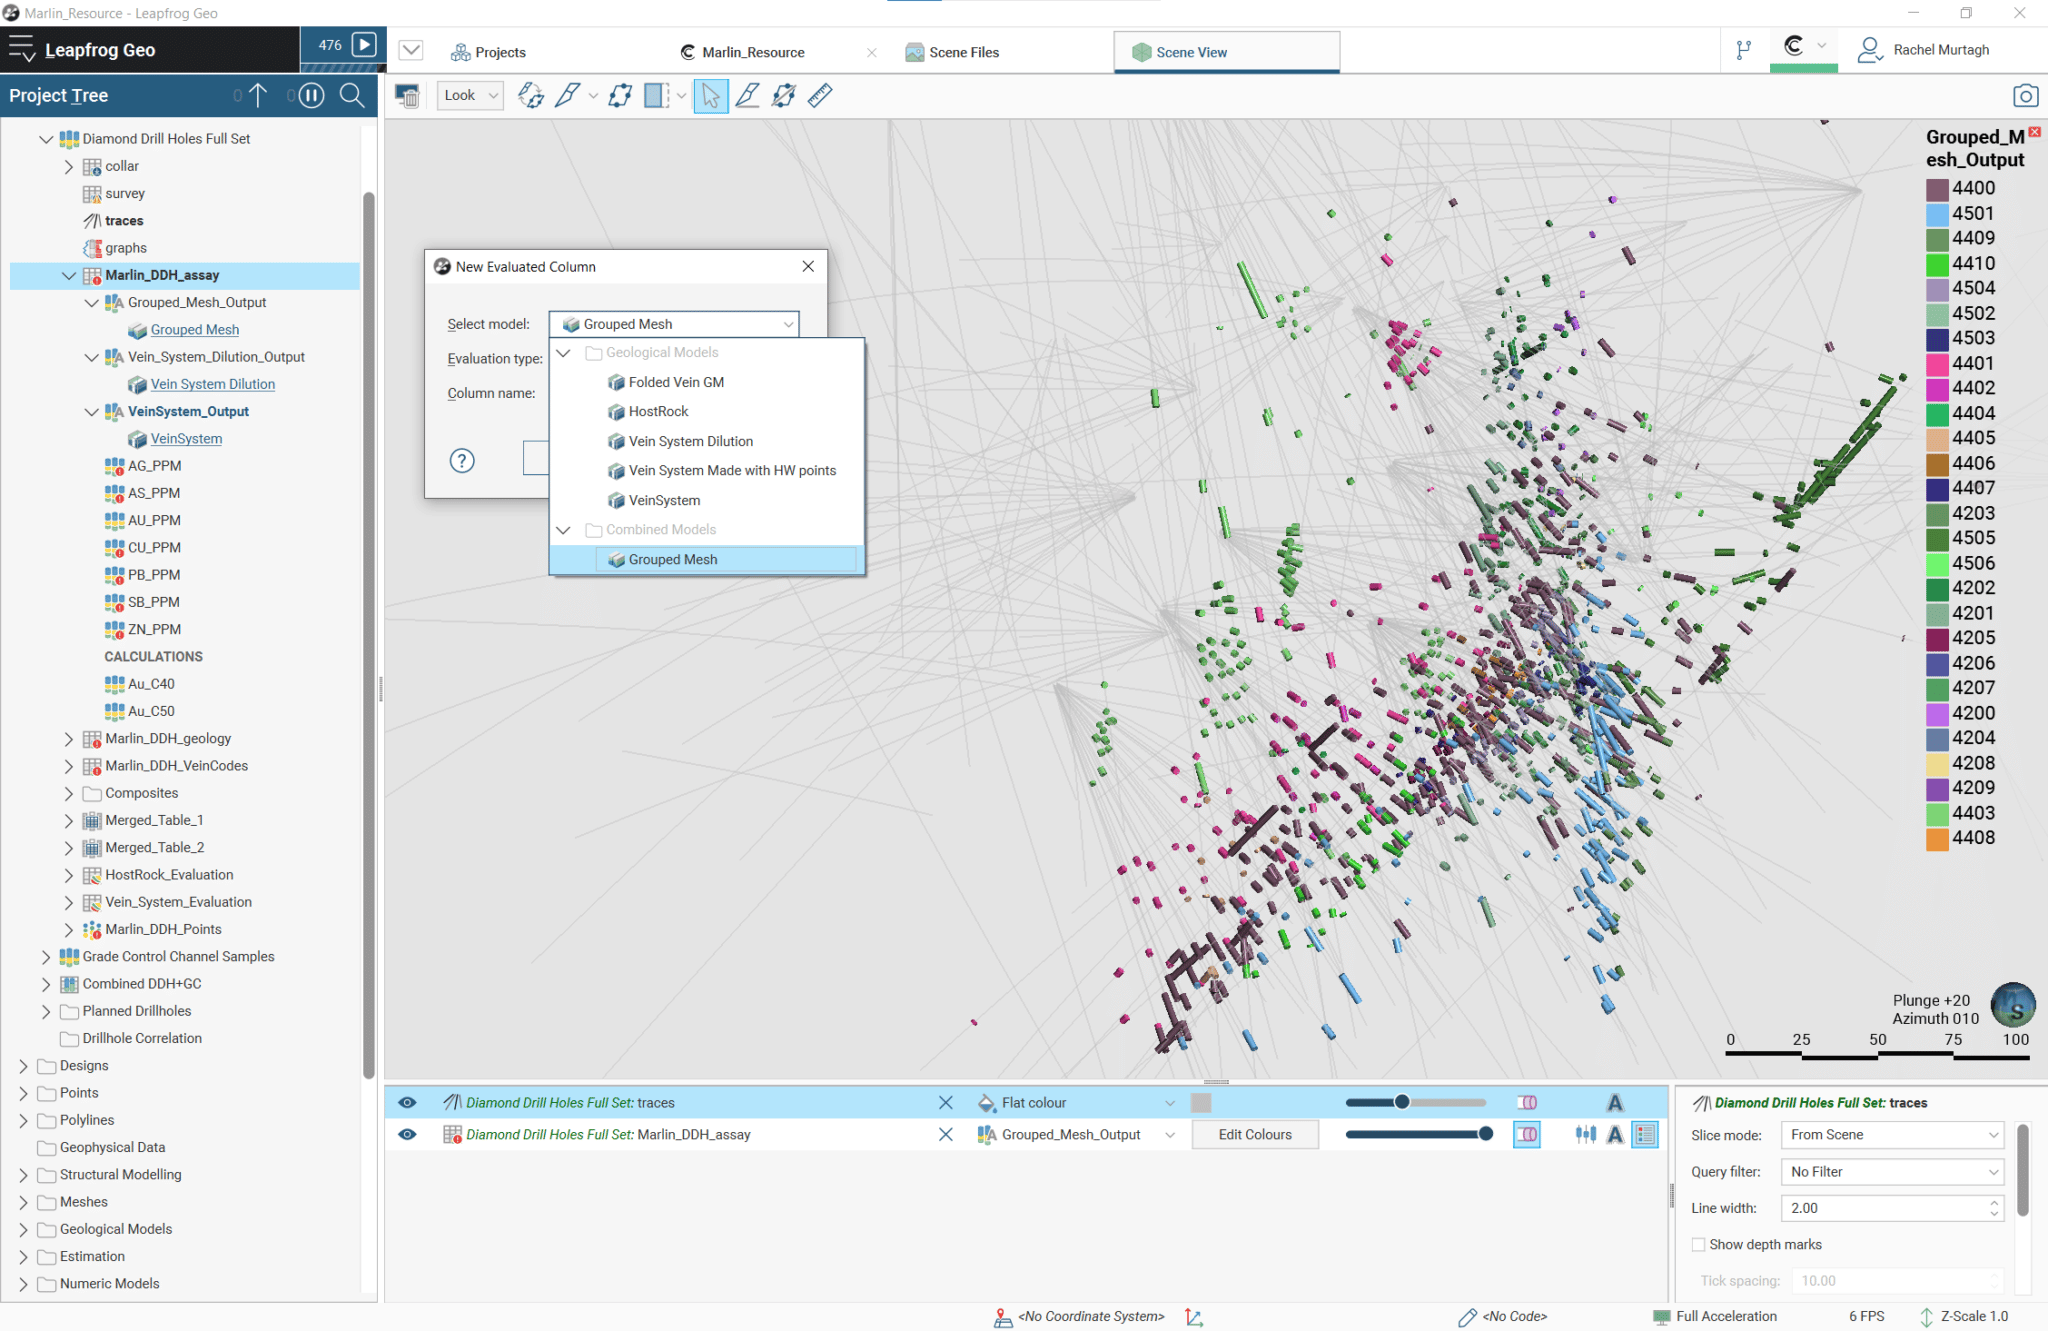Close the New Evaluated Column dialog
The width and height of the screenshot is (2048, 1331).
(x=808, y=267)
